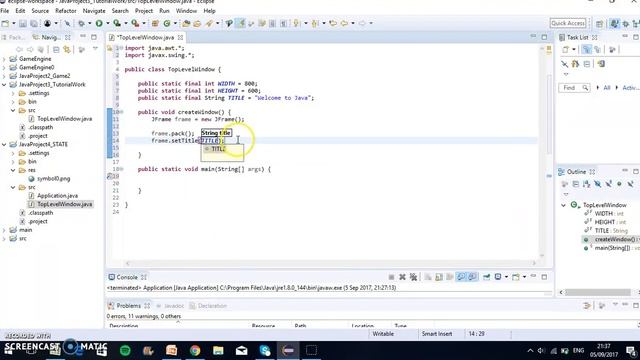Screen dimensions: 640x360
Task: Select the Java perspective icon
Action: click(x=614, y=24)
